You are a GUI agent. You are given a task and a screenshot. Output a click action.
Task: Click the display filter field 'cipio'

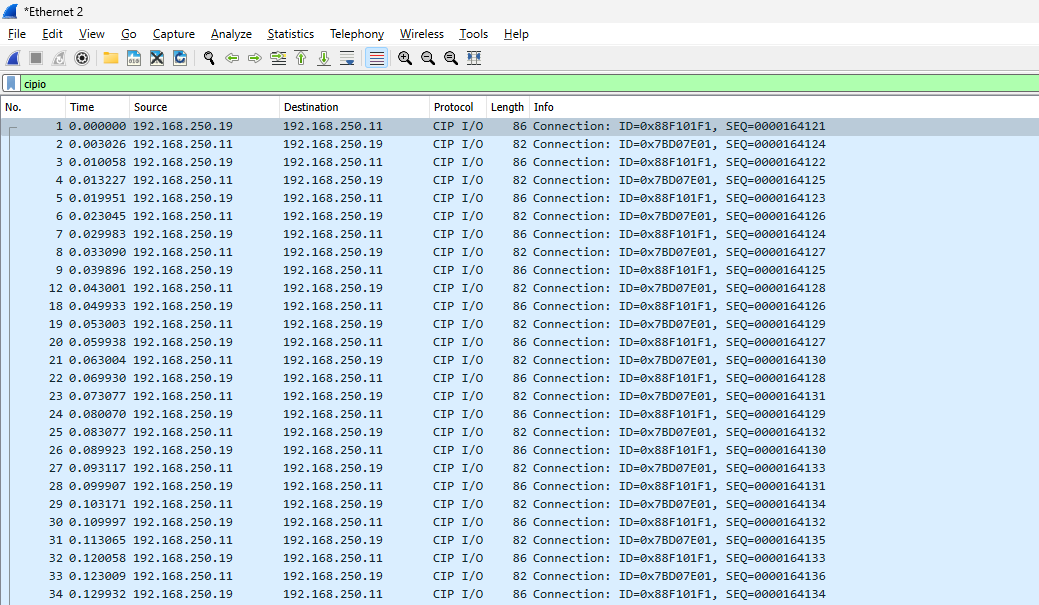pos(529,83)
